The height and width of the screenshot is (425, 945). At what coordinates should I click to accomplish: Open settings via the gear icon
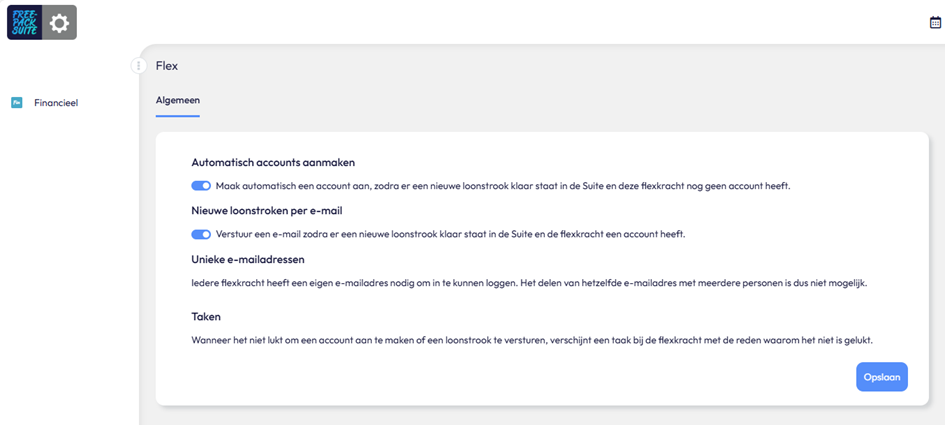tap(60, 23)
